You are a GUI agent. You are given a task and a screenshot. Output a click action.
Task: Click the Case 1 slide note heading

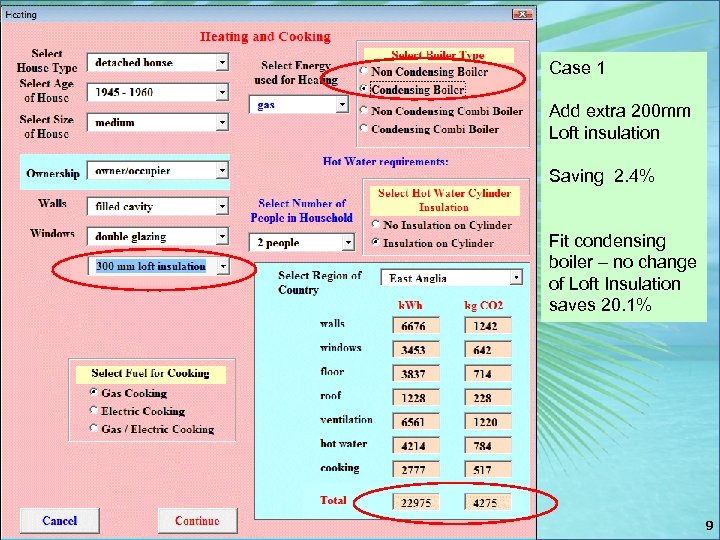pos(577,68)
